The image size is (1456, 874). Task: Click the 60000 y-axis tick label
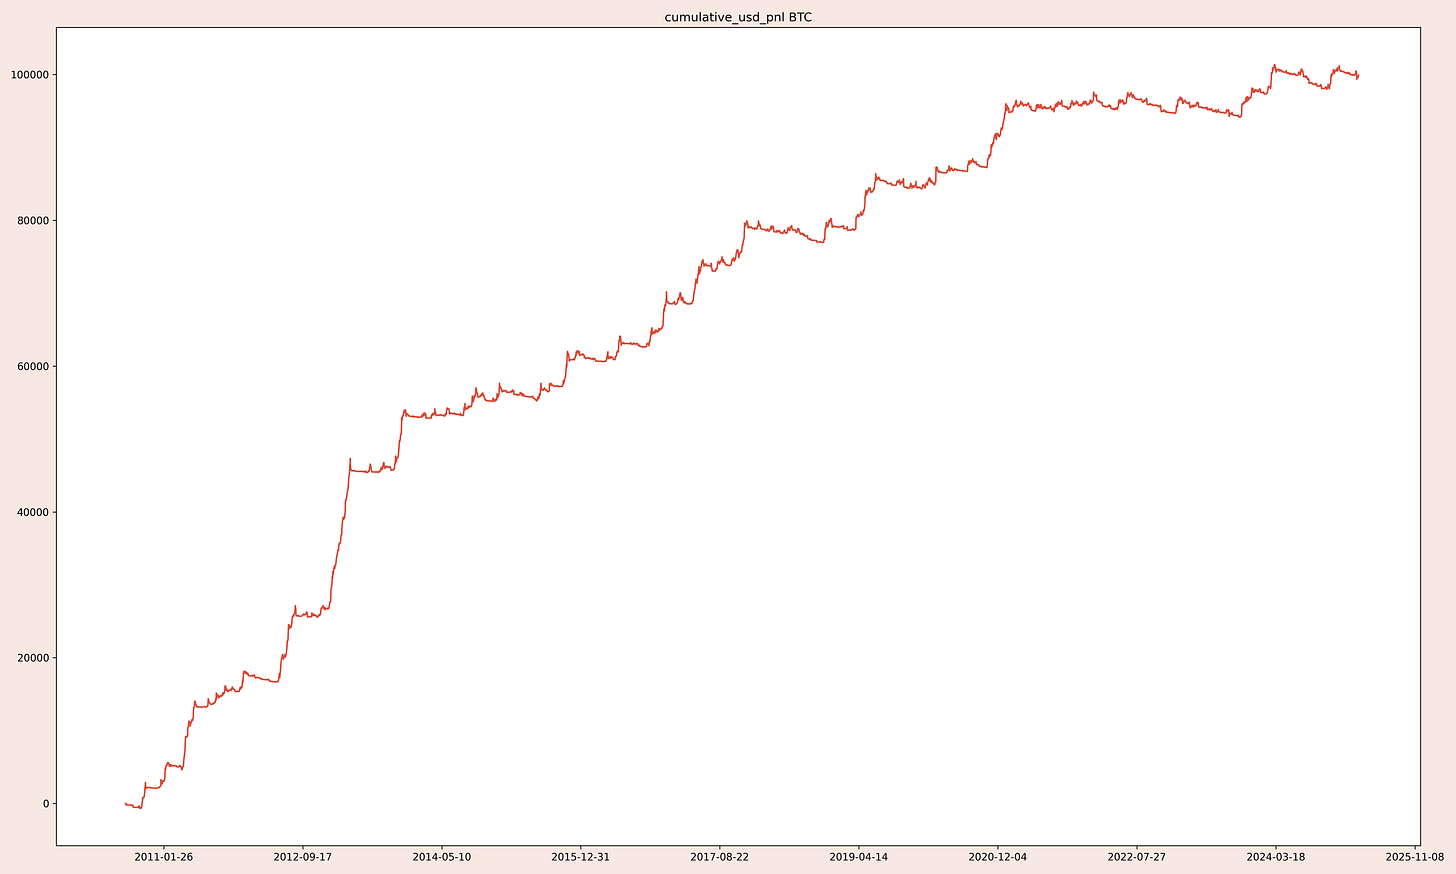click(x=34, y=365)
